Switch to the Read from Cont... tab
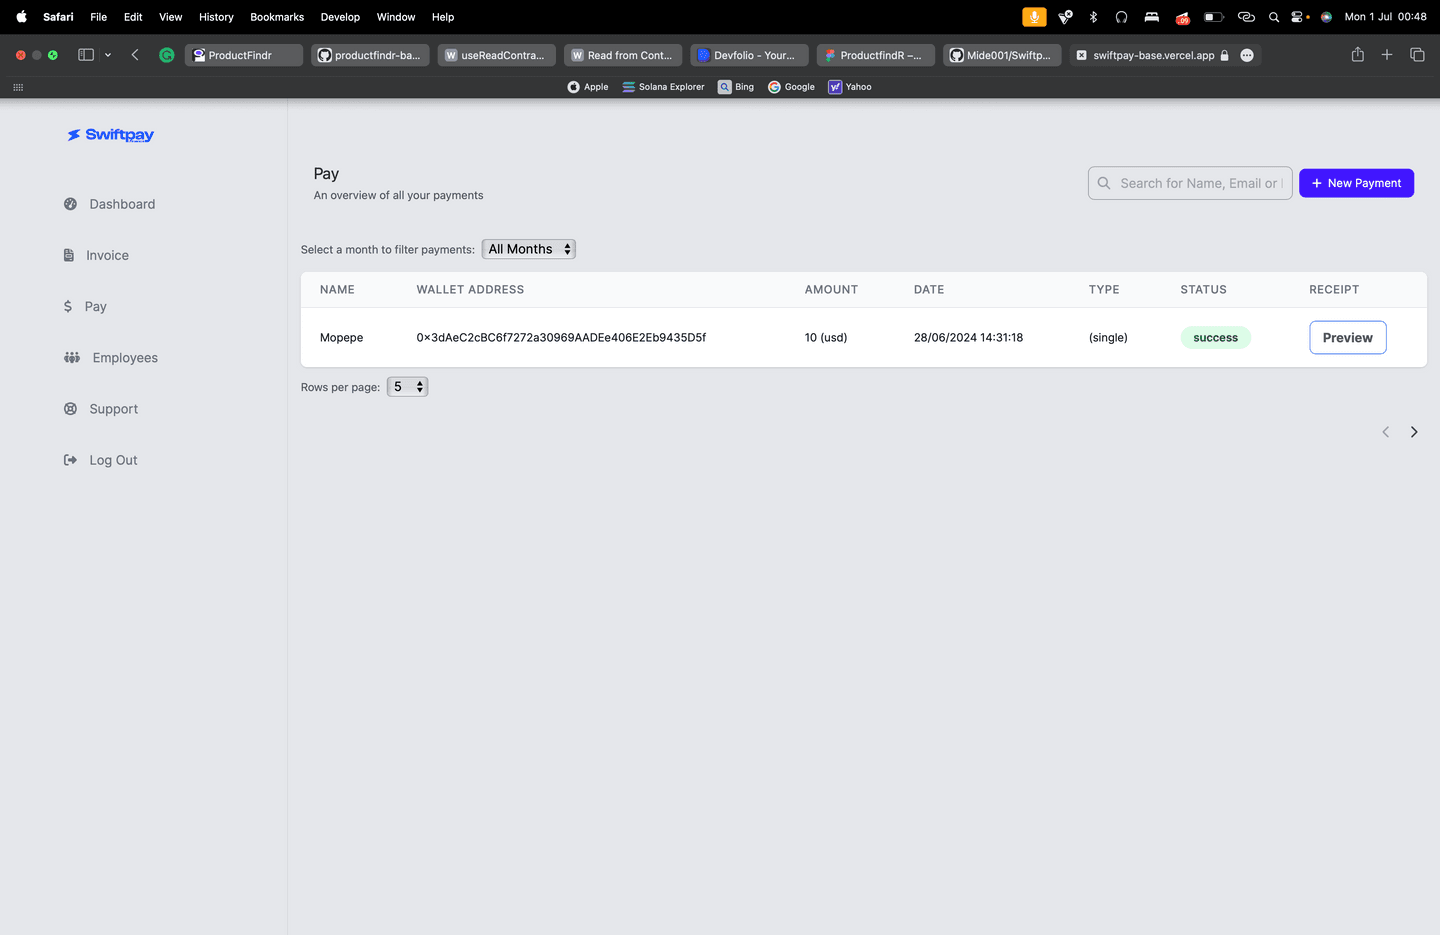Screen dimensions: 1440x935 [x=623, y=55]
